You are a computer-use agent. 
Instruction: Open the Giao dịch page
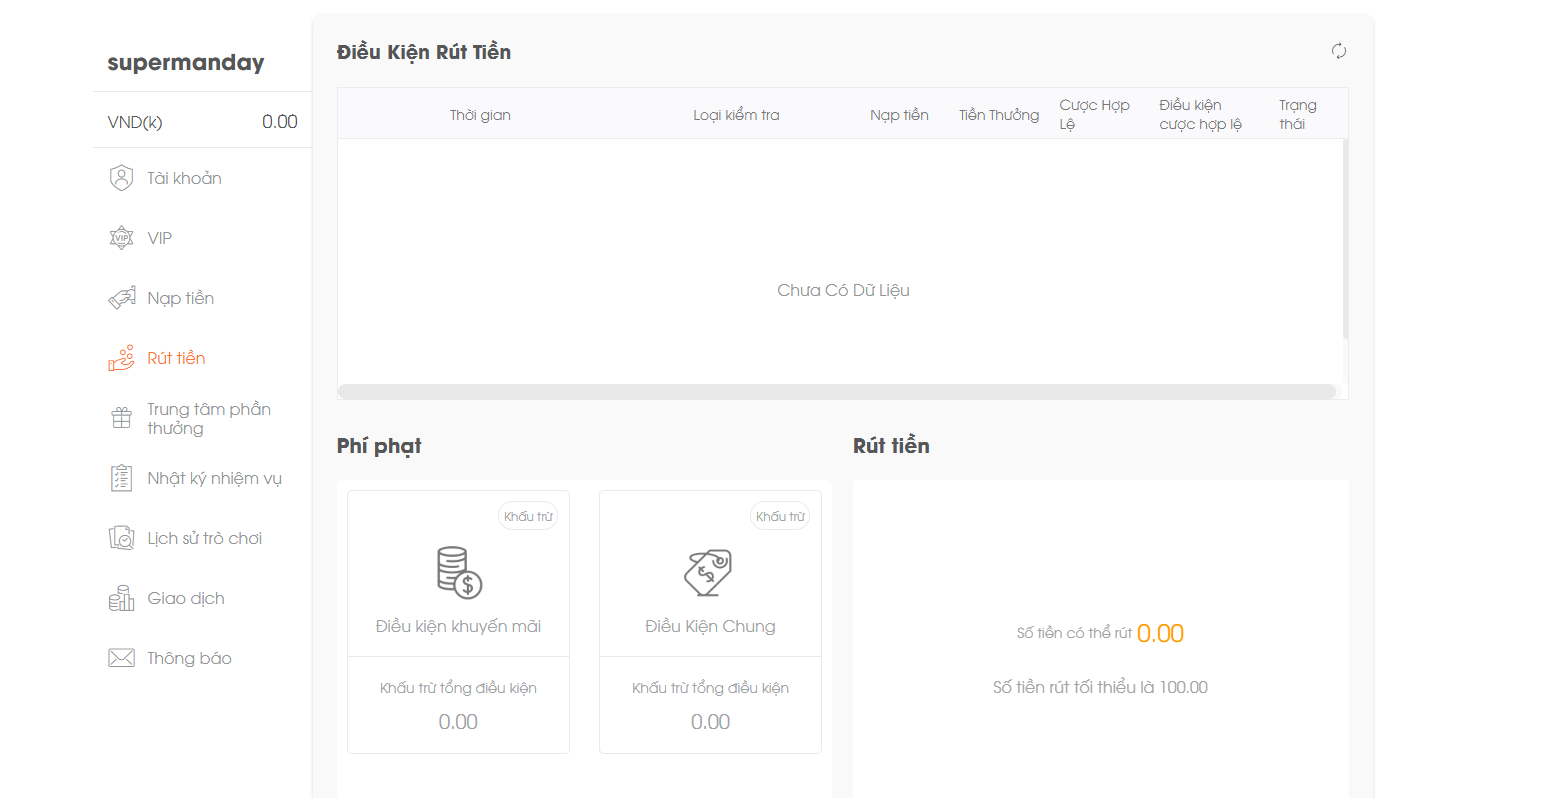coord(186,598)
